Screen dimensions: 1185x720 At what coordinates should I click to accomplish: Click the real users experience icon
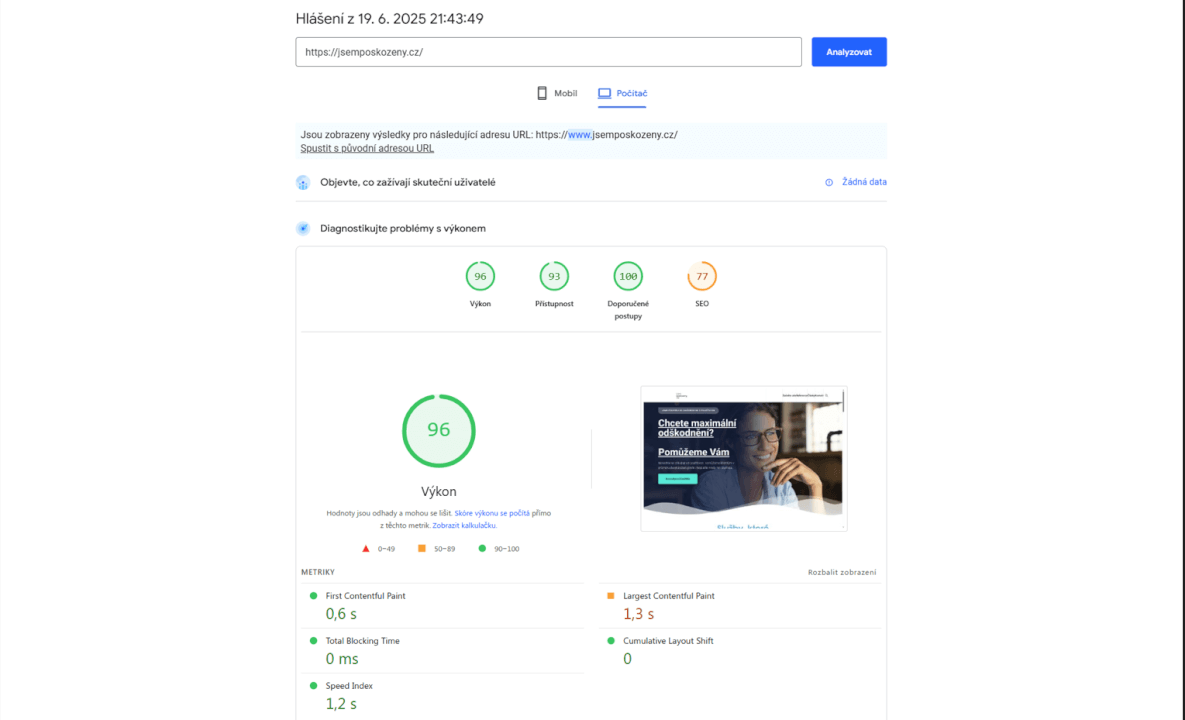[303, 182]
